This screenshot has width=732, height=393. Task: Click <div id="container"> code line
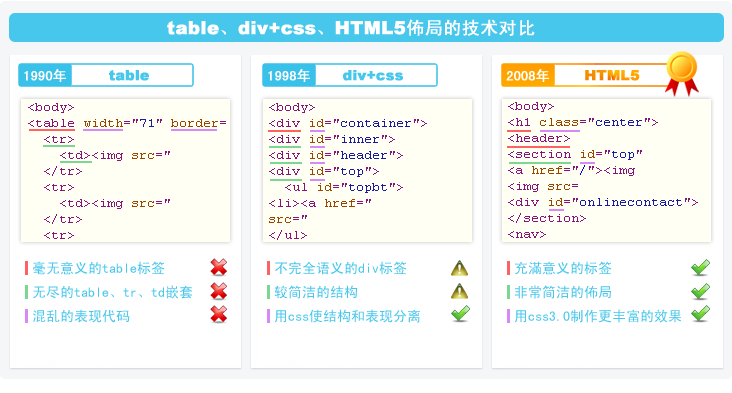(348, 123)
